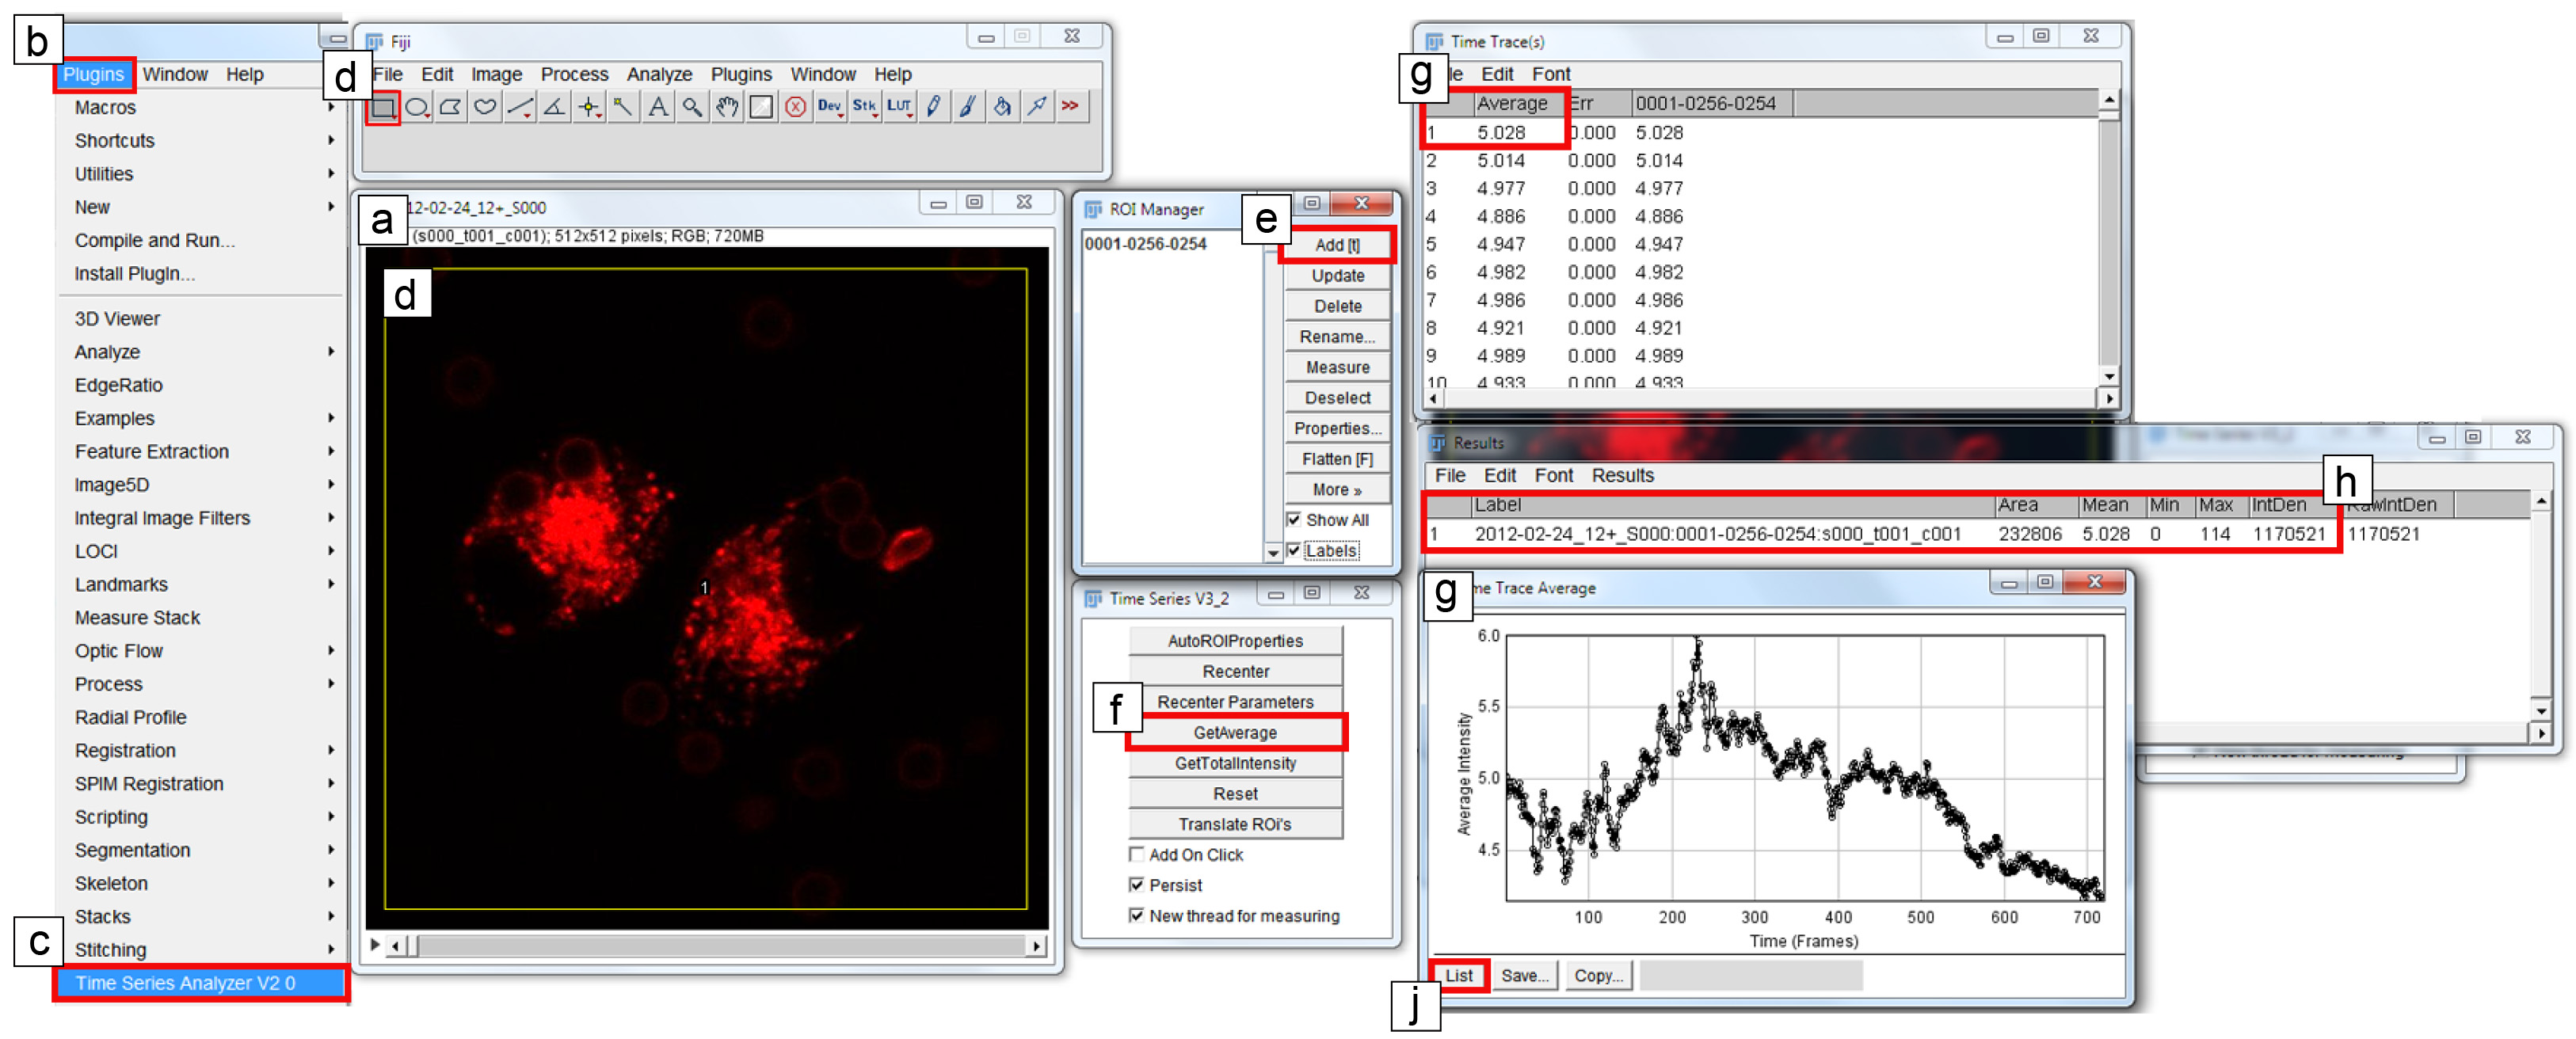Open the LUT dropdown menu
The height and width of the screenshot is (1039, 2576).
[899, 106]
